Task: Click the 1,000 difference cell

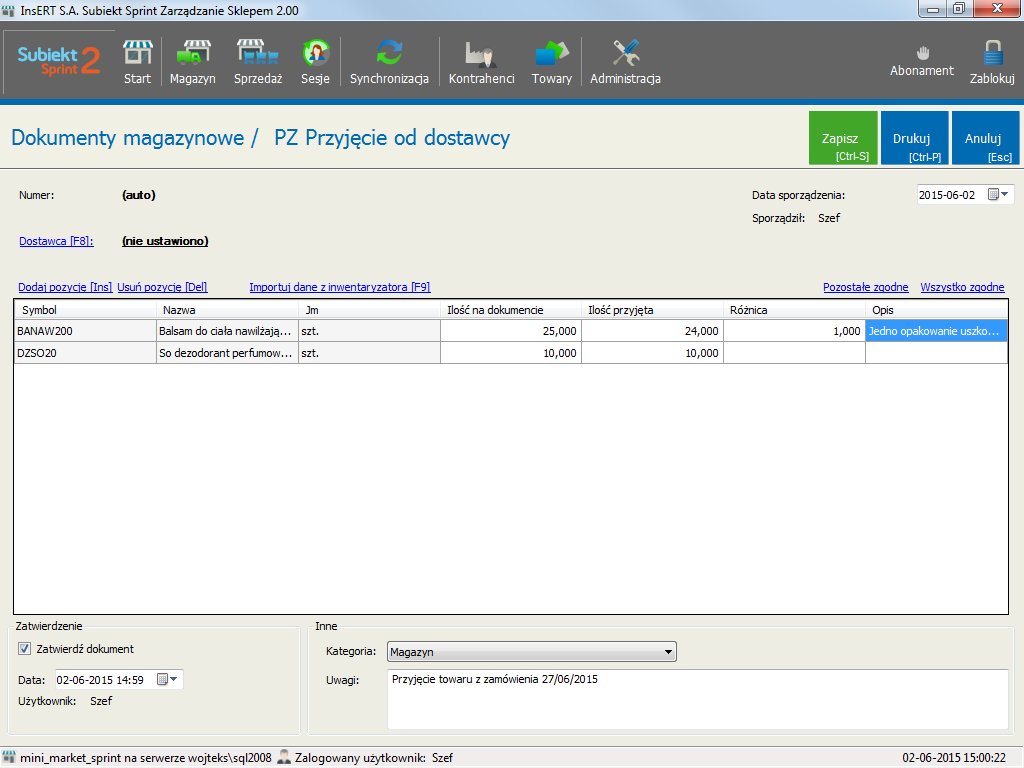Action: 794,331
